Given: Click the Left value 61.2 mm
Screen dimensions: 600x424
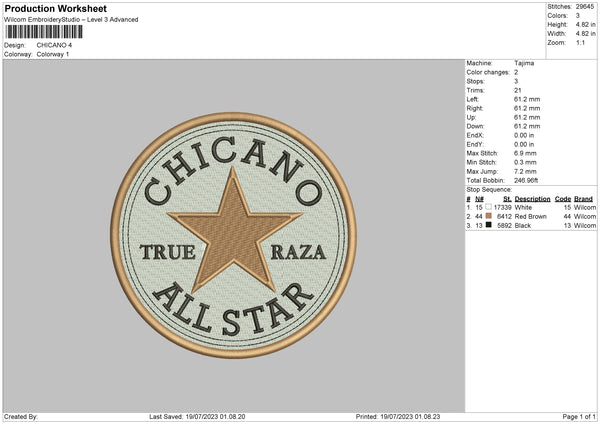Looking at the screenshot, I should click(x=527, y=99).
